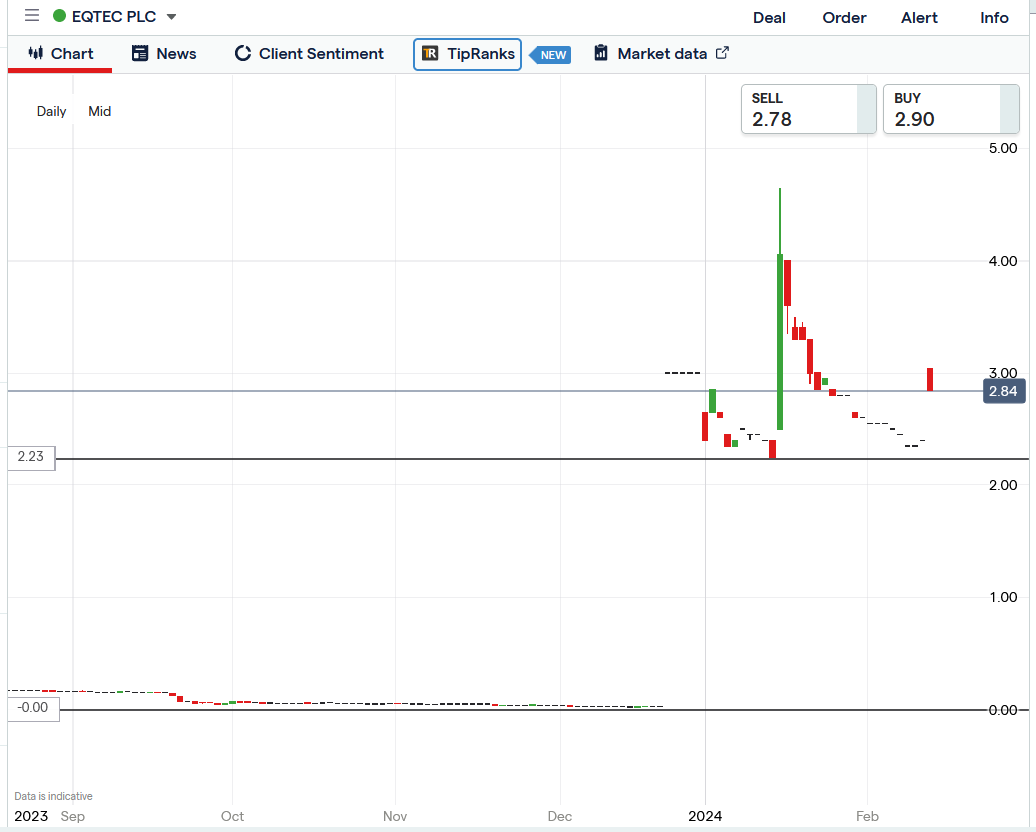
Task: Click the Data is indicative note
Action: tap(54, 796)
